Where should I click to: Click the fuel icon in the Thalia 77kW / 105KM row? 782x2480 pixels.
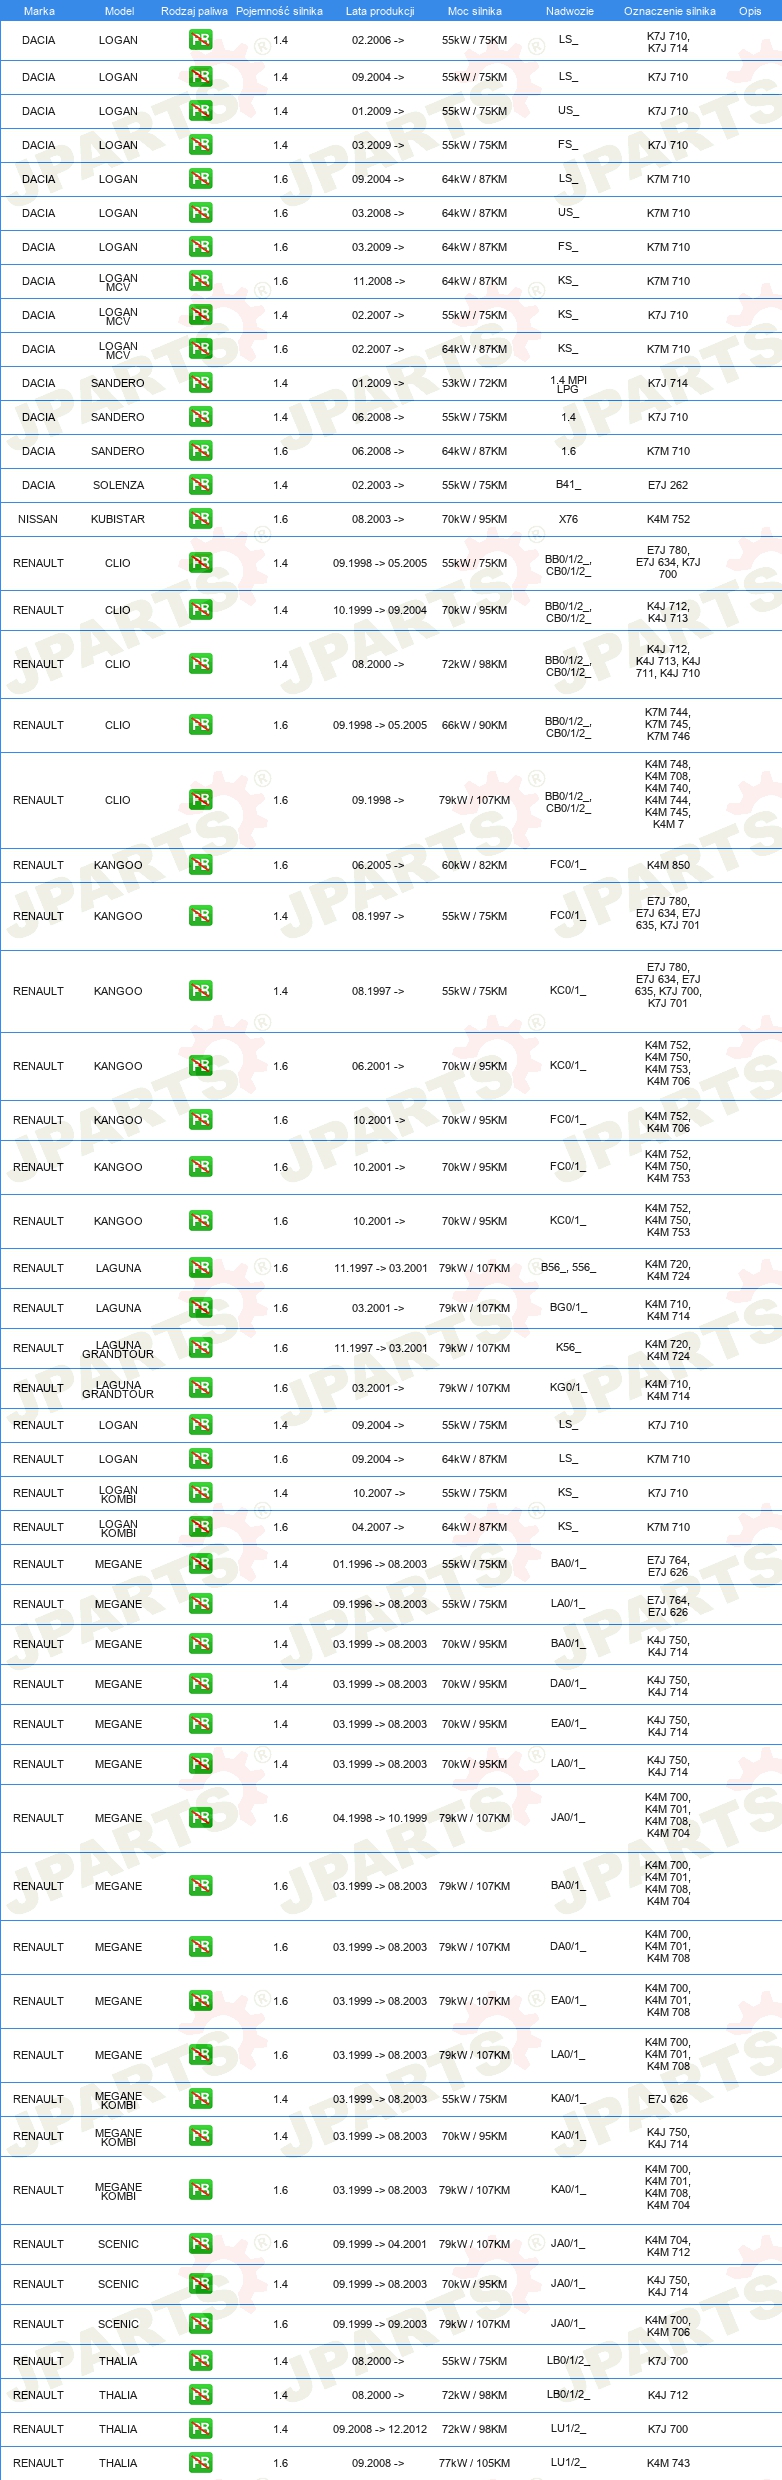pos(200,2462)
